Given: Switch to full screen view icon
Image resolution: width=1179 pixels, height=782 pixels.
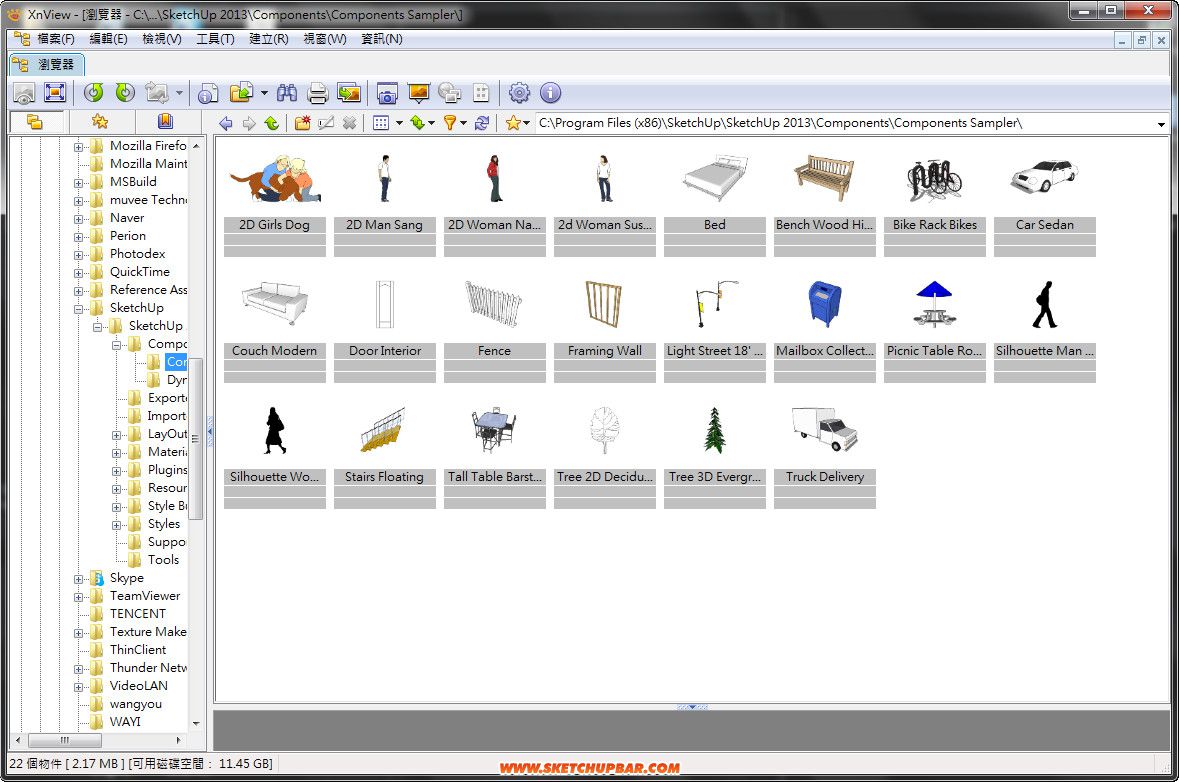Looking at the screenshot, I should pyautogui.click(x=55, y=92).
